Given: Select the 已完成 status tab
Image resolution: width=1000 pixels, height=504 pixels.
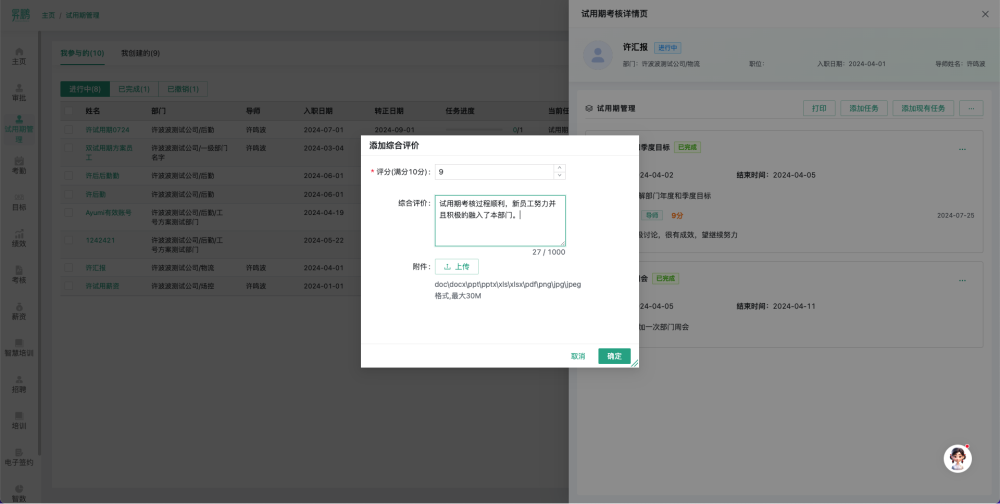Looking at the screenshot, I should pyautogui.click(x=133, y=89).
